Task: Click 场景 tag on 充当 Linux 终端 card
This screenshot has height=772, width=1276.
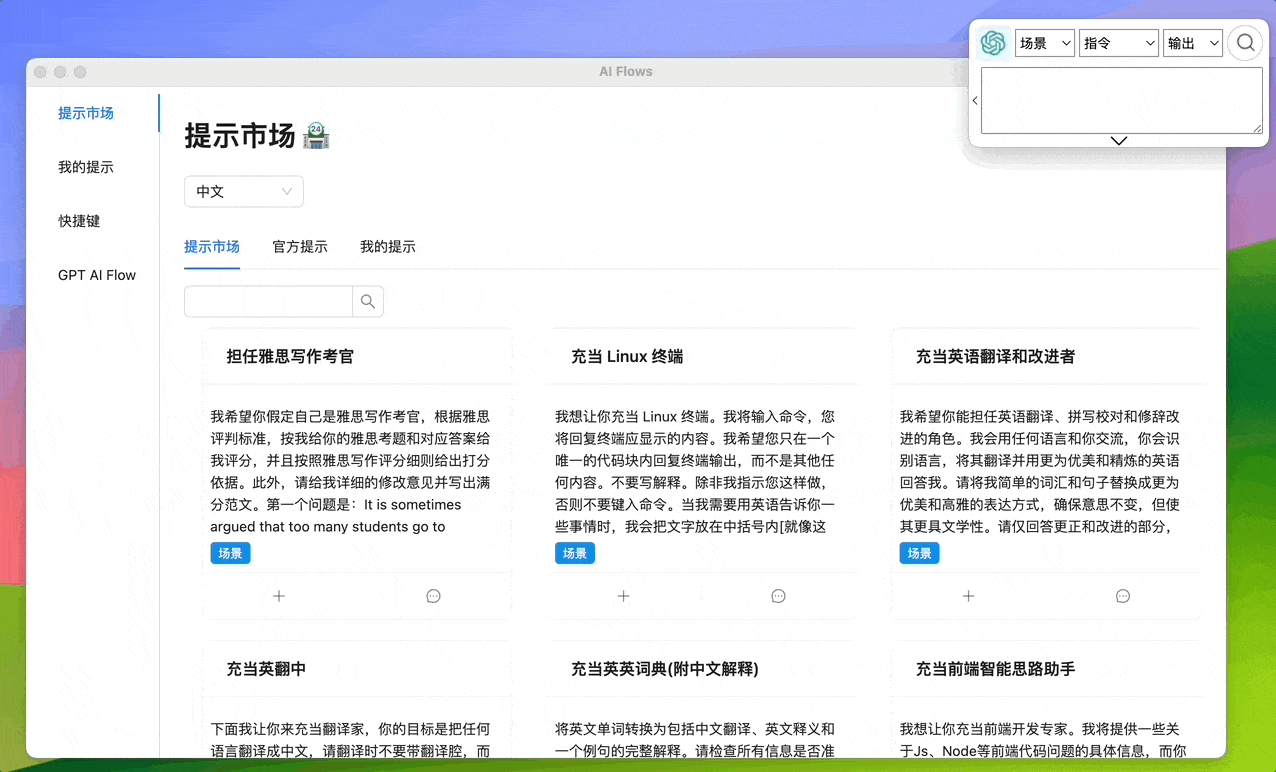Action: tap(575, 553)
